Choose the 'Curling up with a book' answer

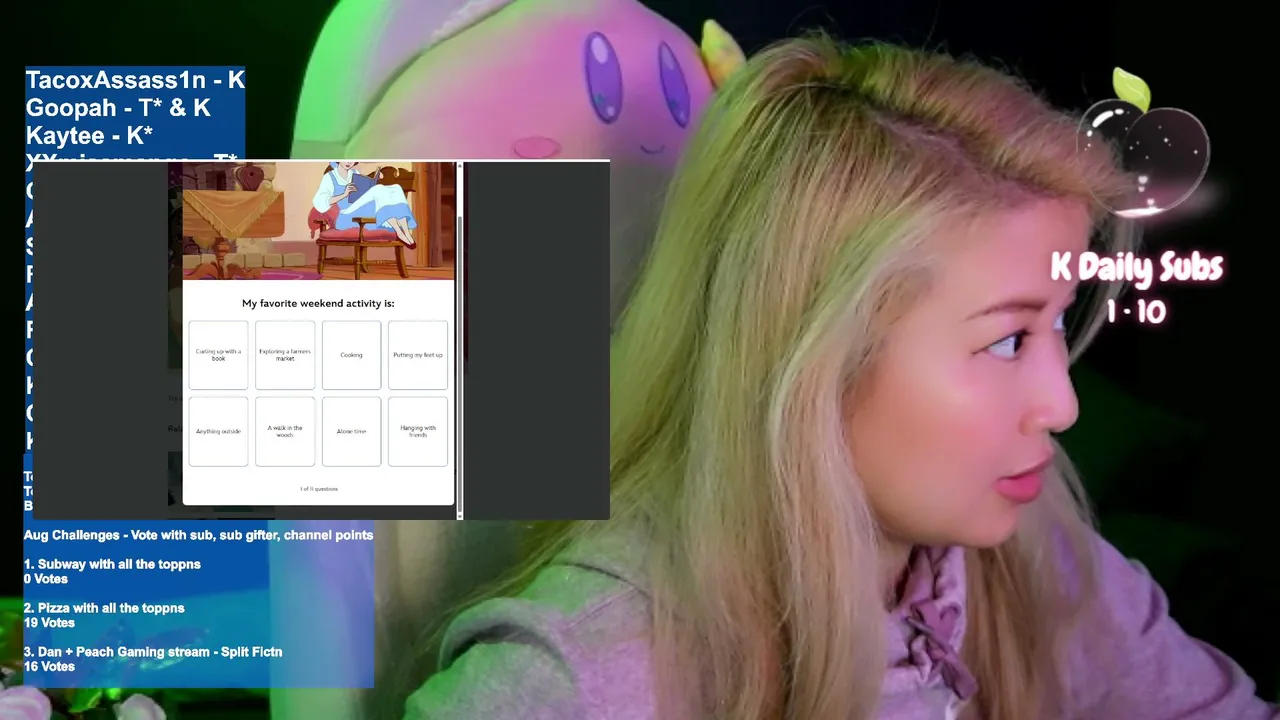[218, 355]
